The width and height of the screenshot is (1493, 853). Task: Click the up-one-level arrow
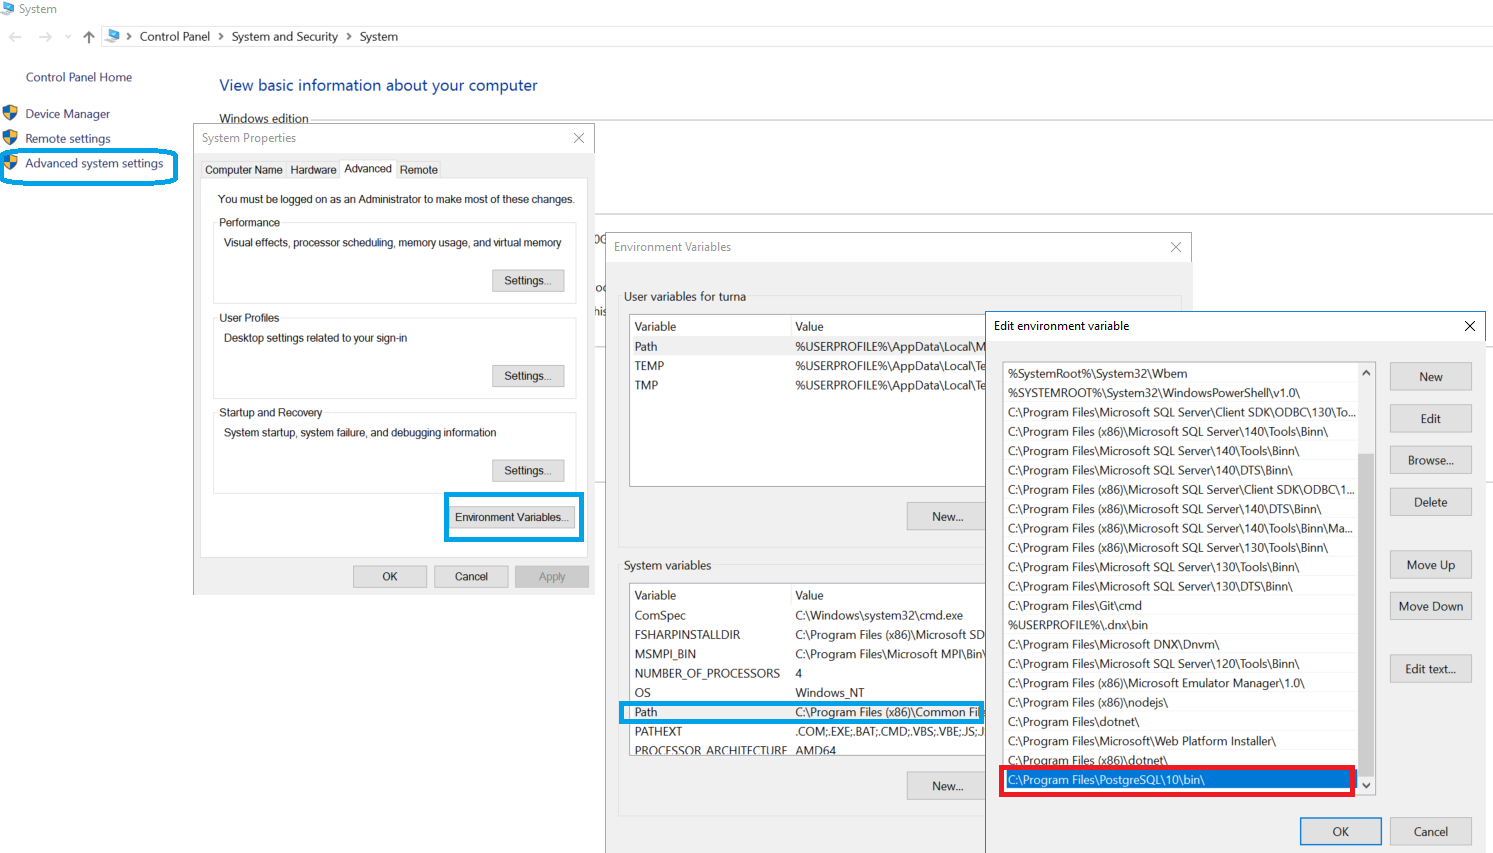(89, 37)
